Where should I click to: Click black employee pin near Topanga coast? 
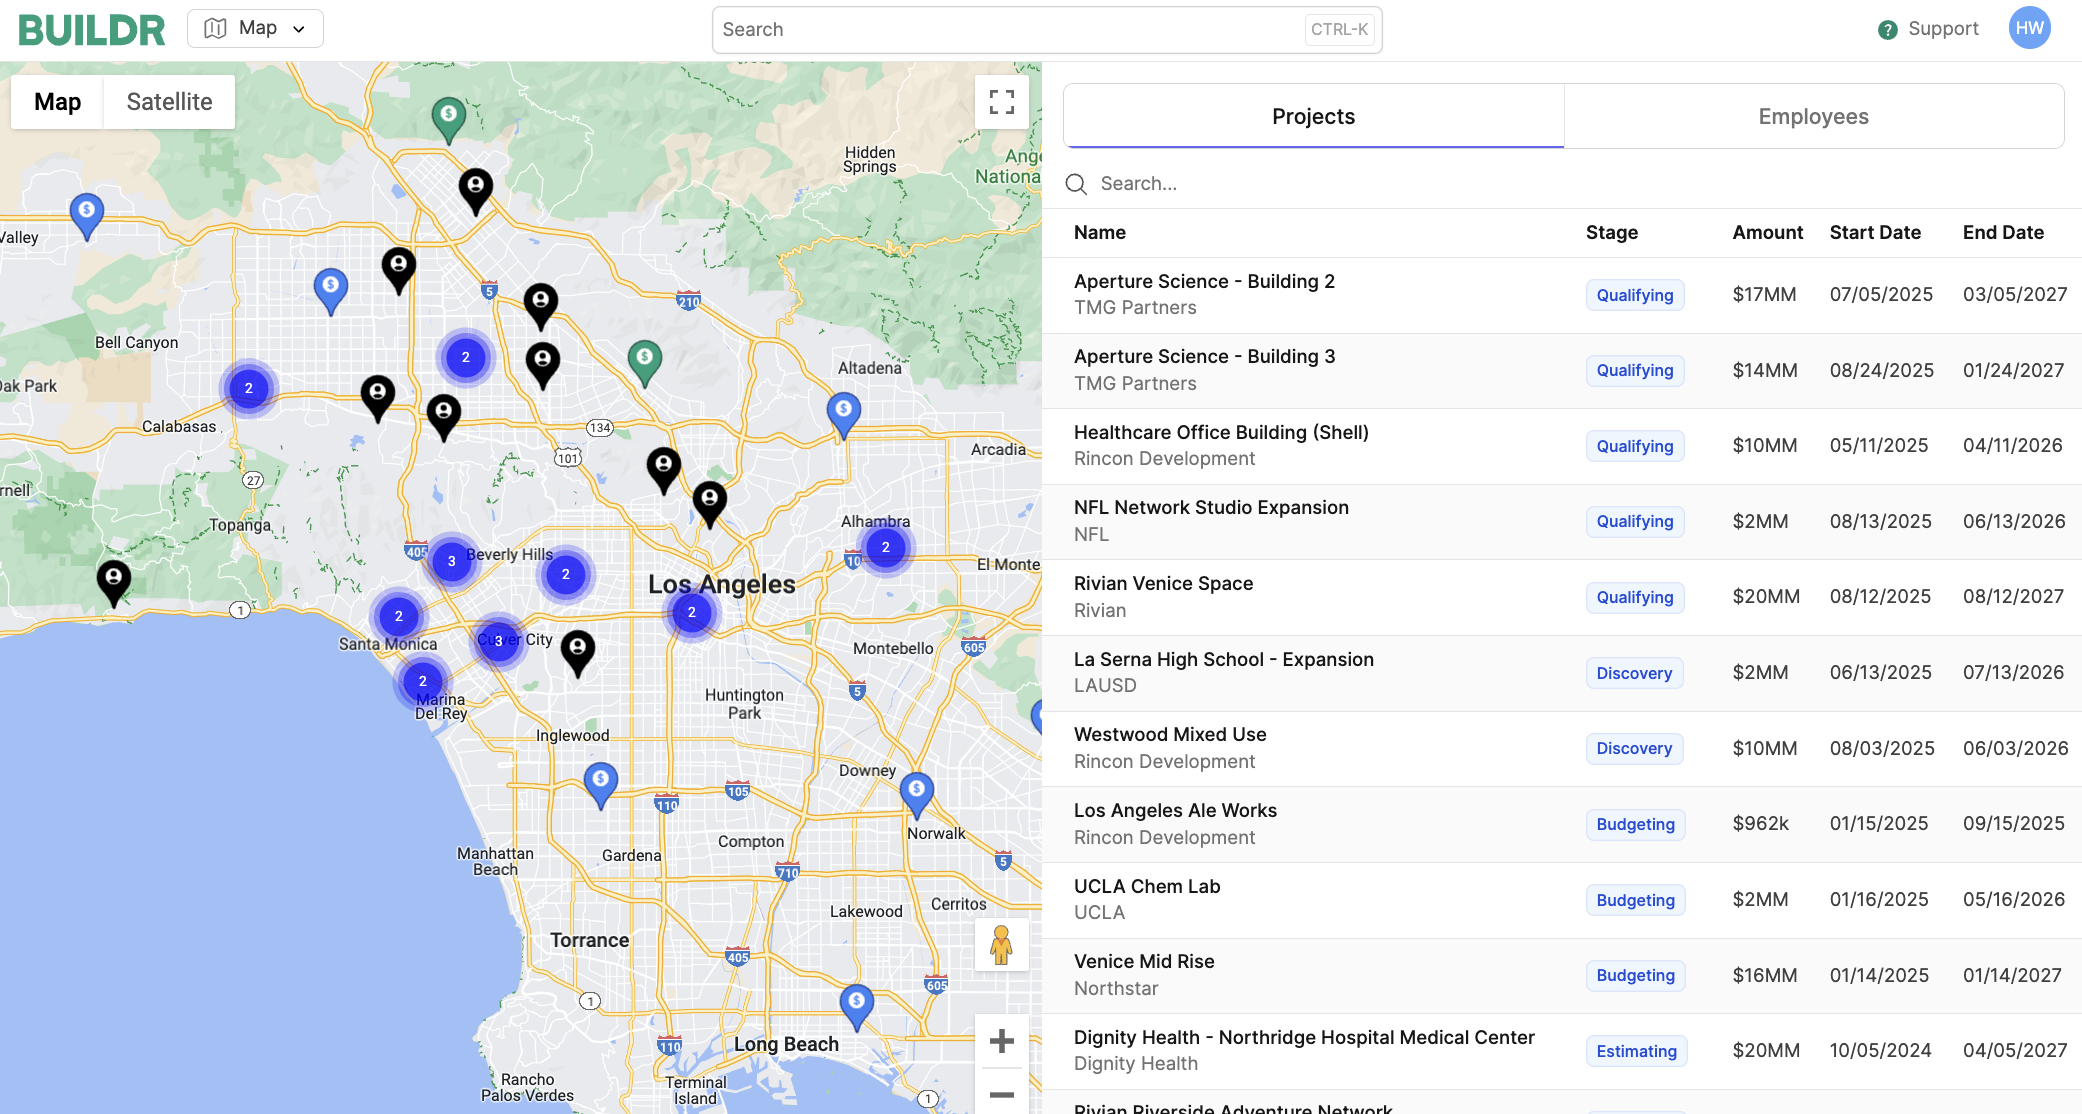click(x=114, y=582)
